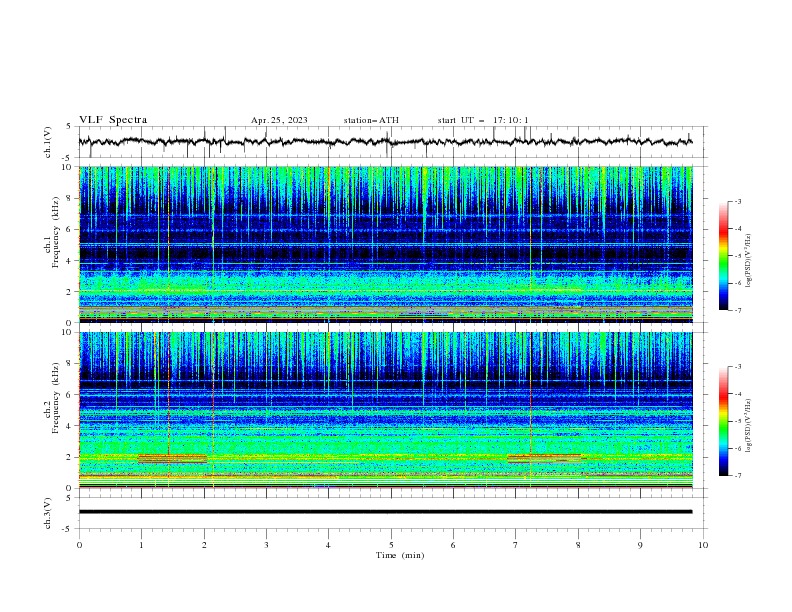
Task: Click the ch.1 voltage waveform trace
Action: pyautogui.click(x=385, y=142)
